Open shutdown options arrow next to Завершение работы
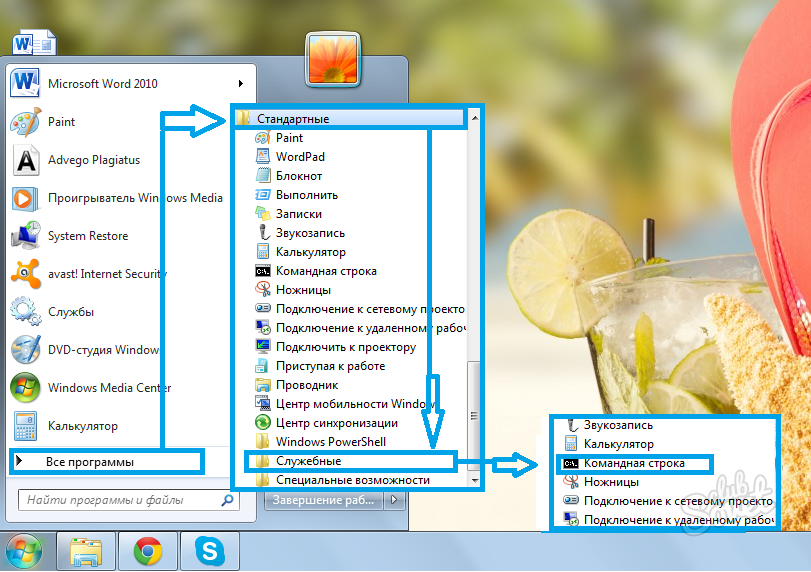This screenshot has height=572, width=811. [x=397, y=500]
